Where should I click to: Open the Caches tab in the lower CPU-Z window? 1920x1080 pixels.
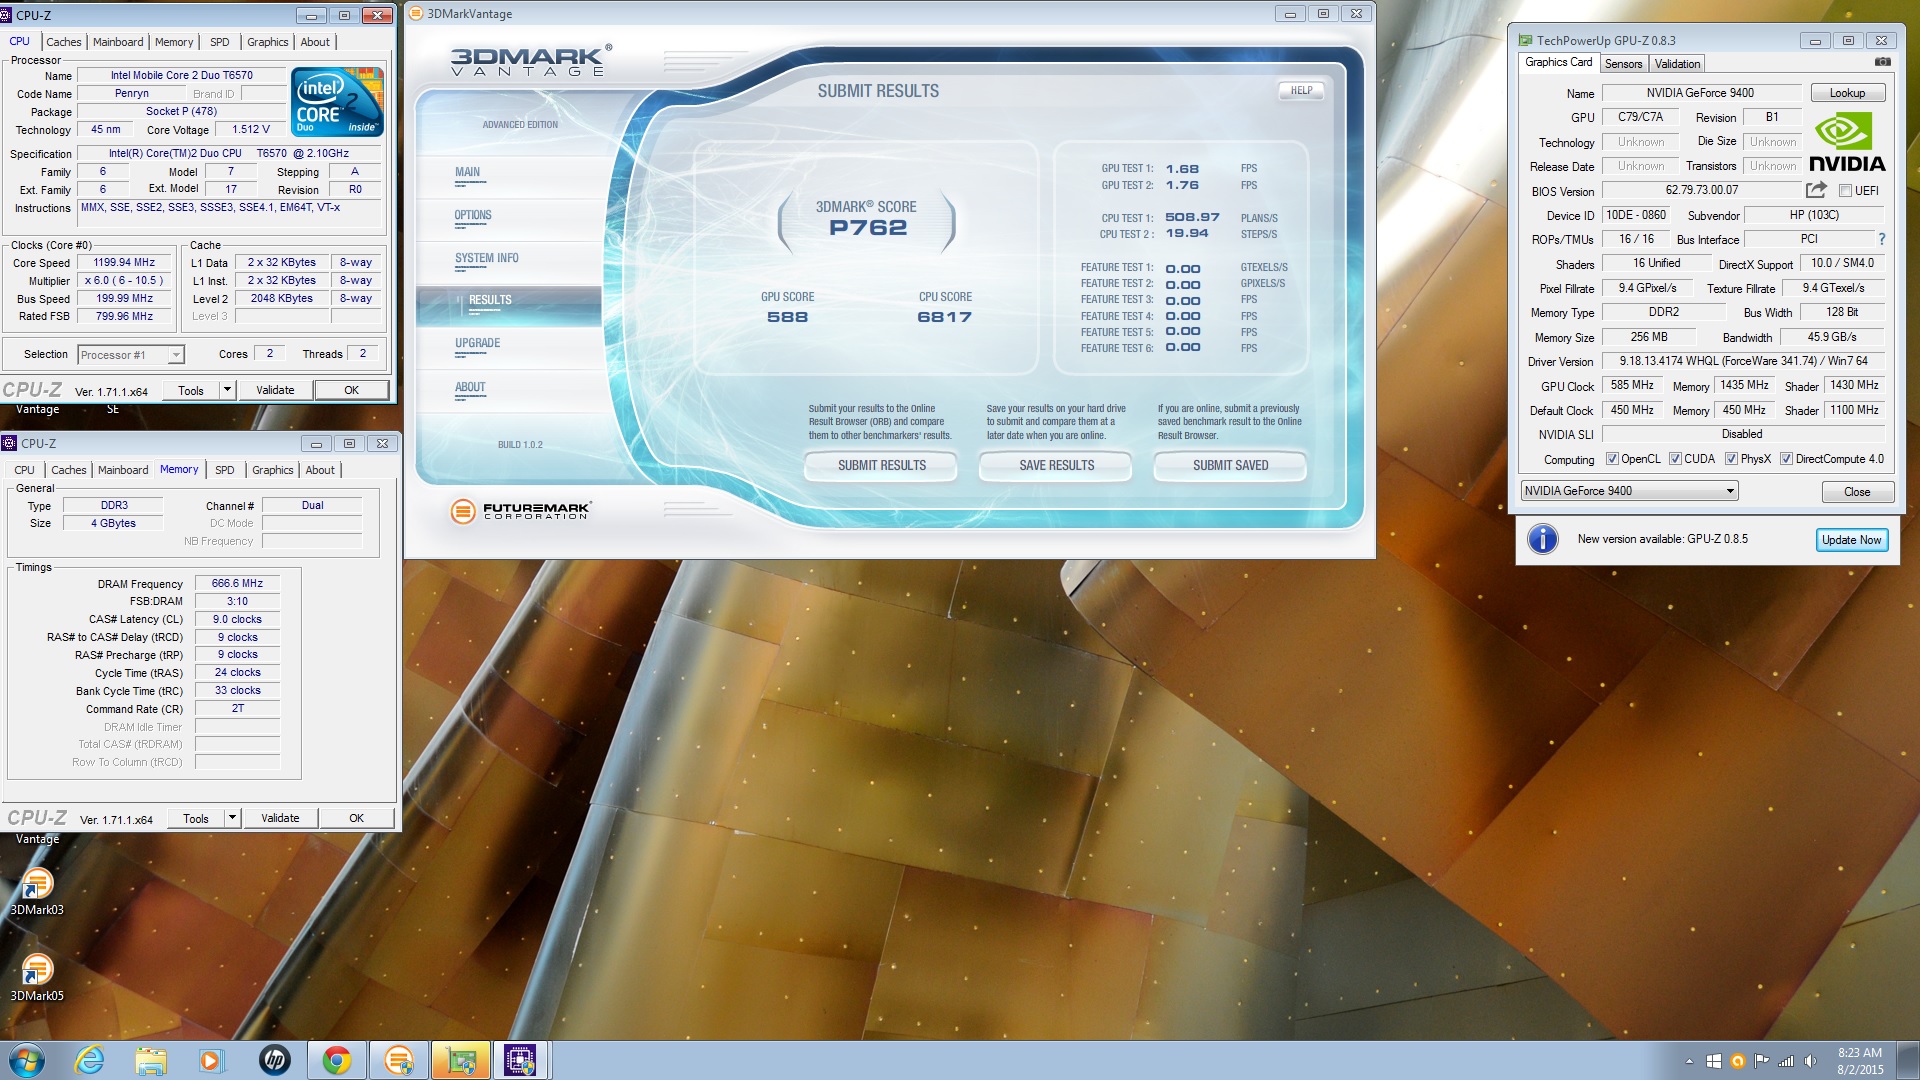[69, 470]
